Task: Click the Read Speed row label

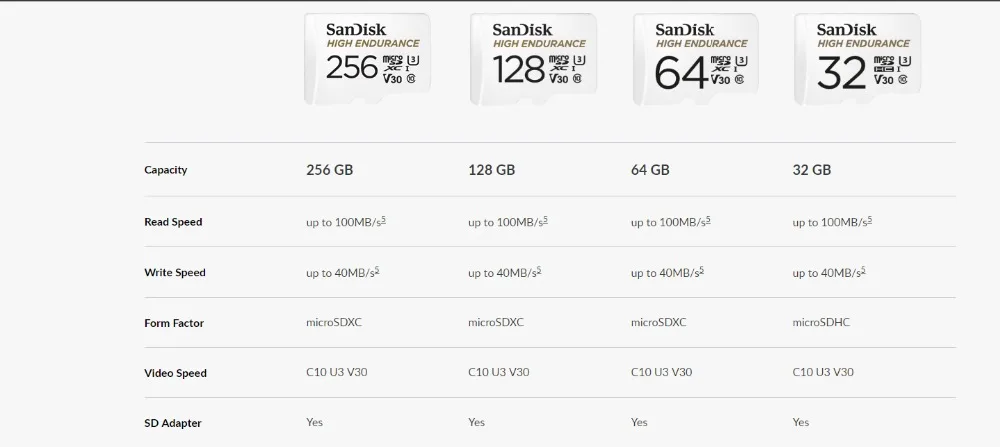Action: pyautogui.click(x=173, y=222)
